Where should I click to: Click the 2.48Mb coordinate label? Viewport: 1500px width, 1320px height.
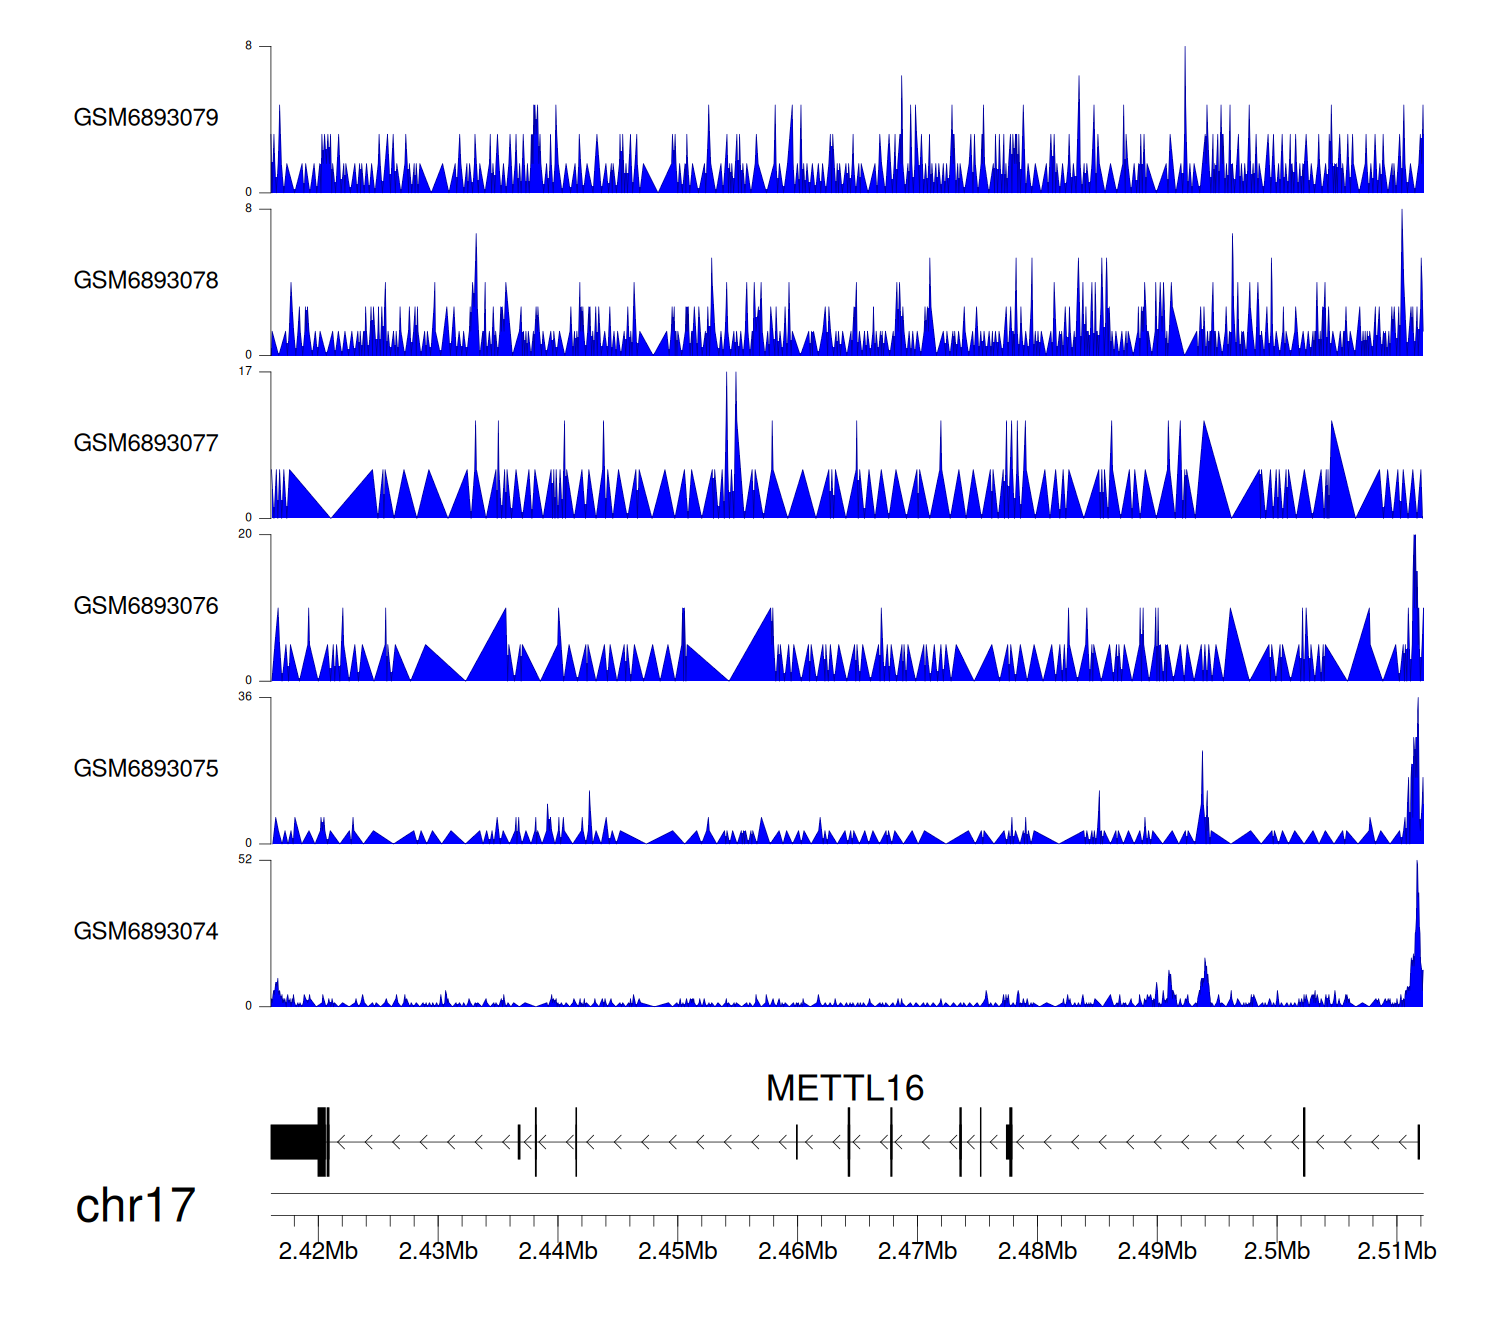(x=1037, y=1251)
